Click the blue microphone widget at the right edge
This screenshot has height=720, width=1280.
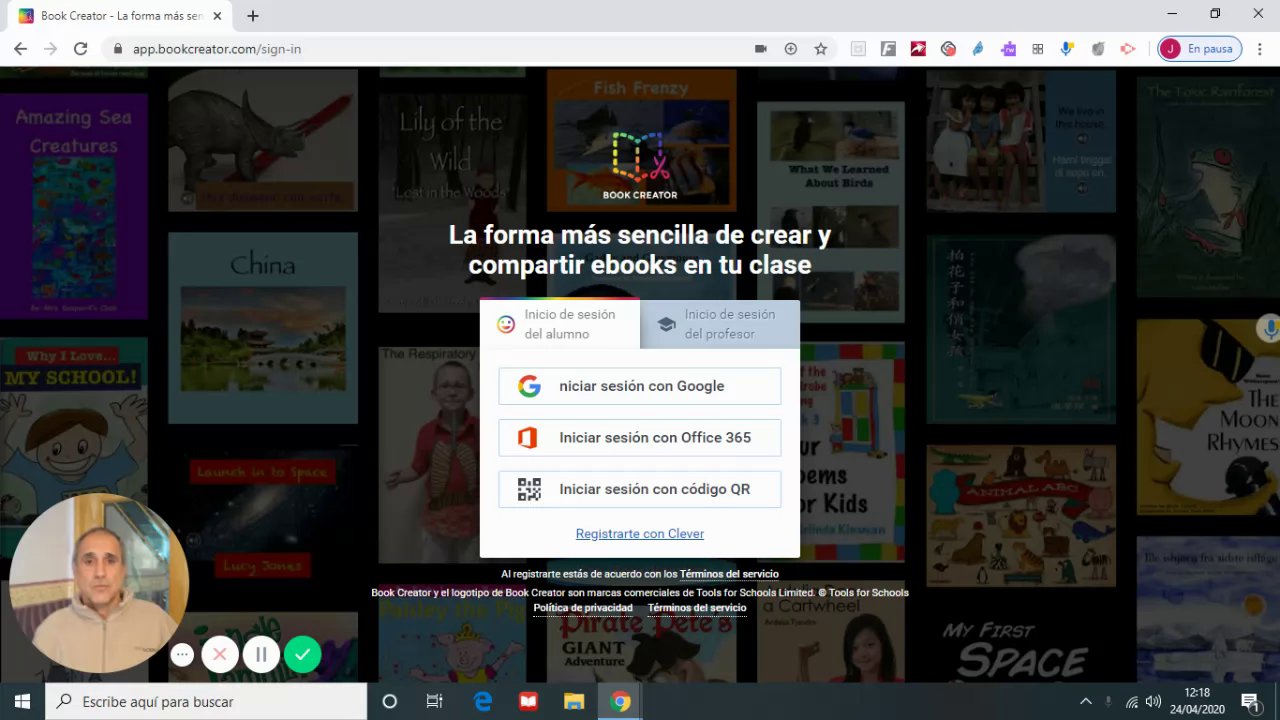point(1270,329)
